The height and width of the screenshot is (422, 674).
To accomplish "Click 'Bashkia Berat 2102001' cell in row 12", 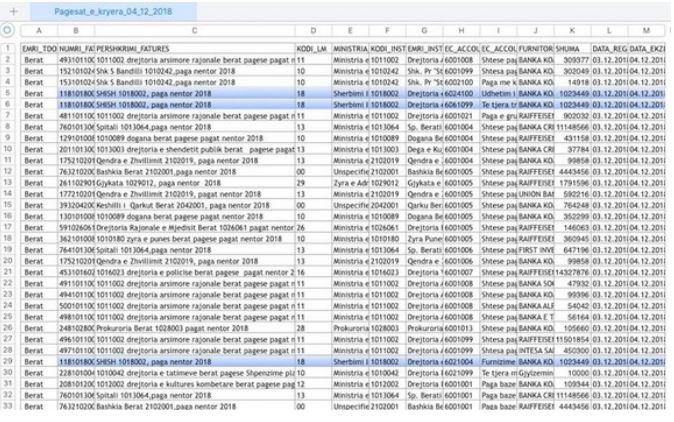I will click(x=194, y=171).
